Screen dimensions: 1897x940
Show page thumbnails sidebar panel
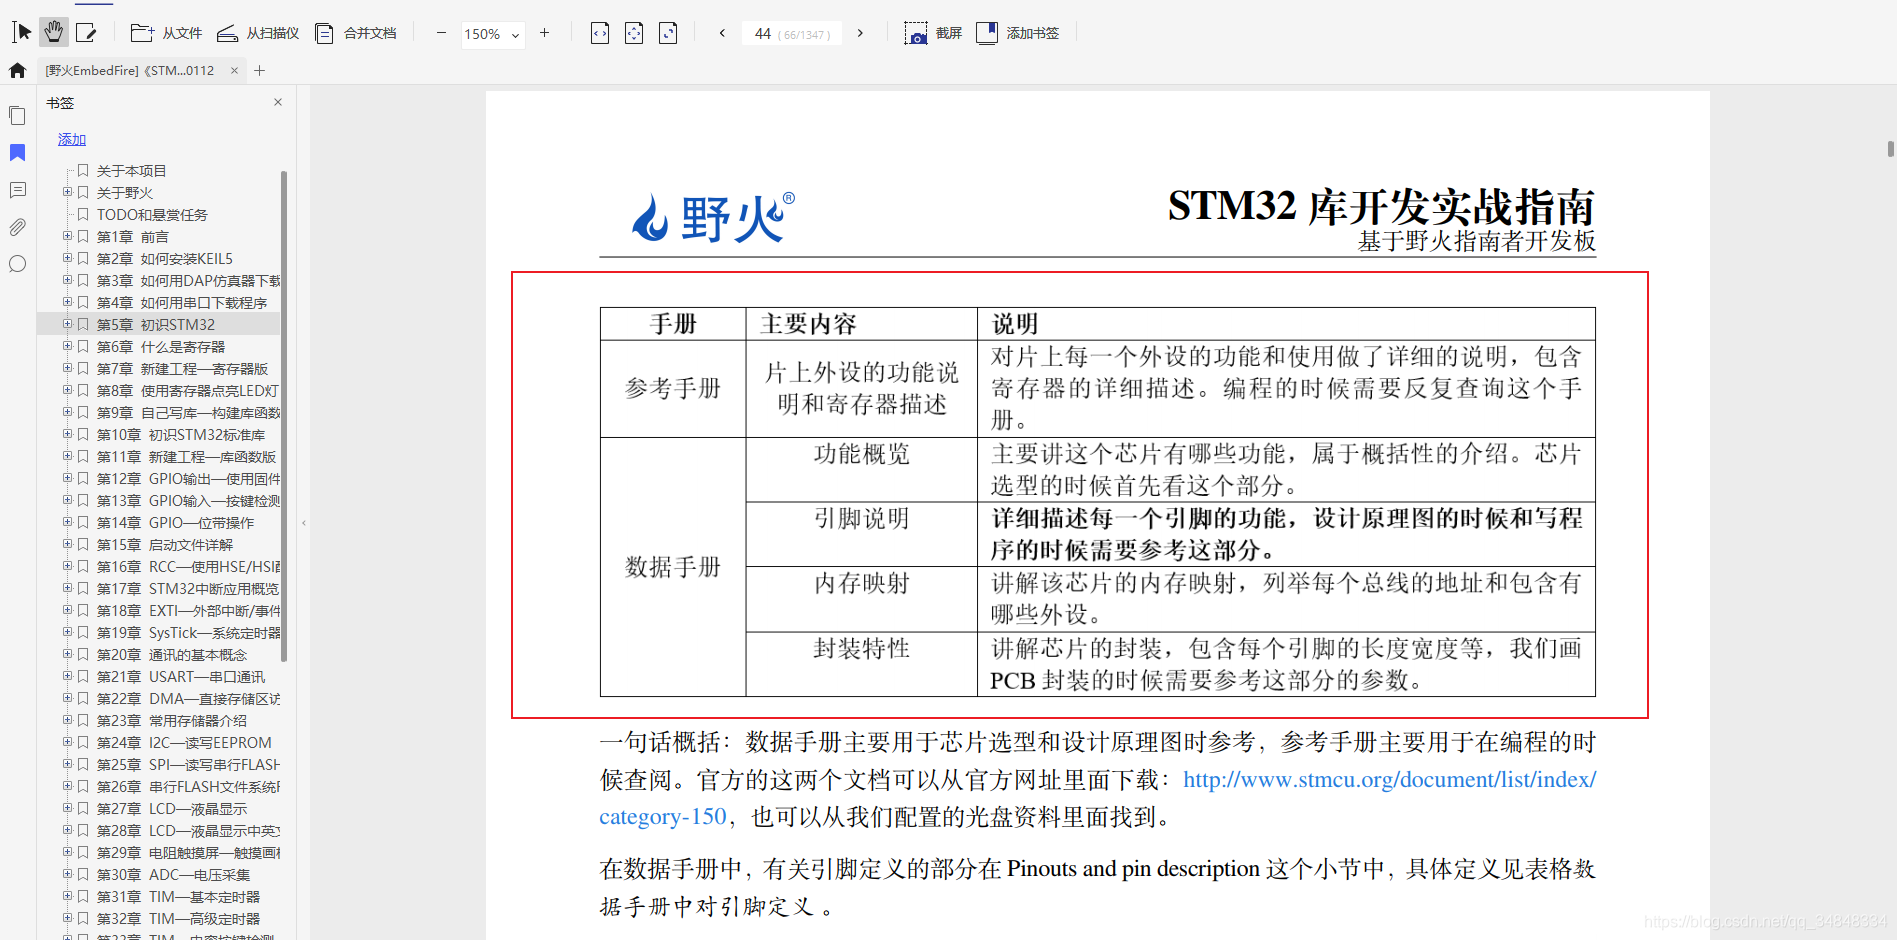click(17, 116)
